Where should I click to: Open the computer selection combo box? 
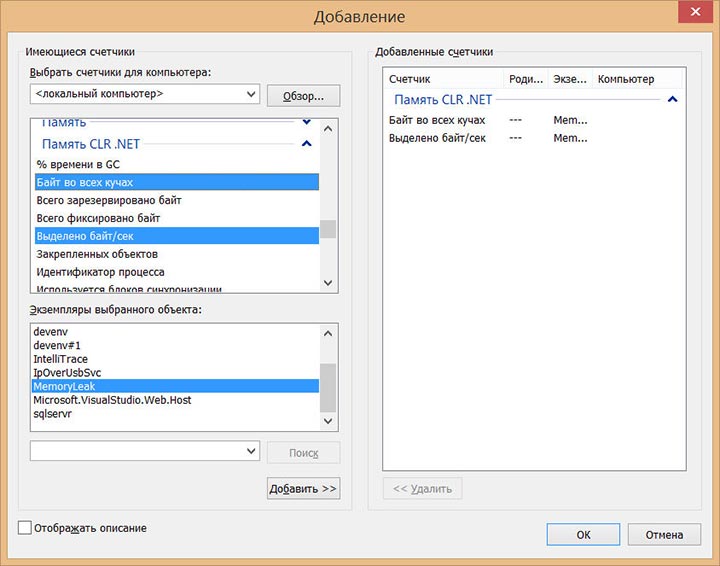[x=145, y=94]
